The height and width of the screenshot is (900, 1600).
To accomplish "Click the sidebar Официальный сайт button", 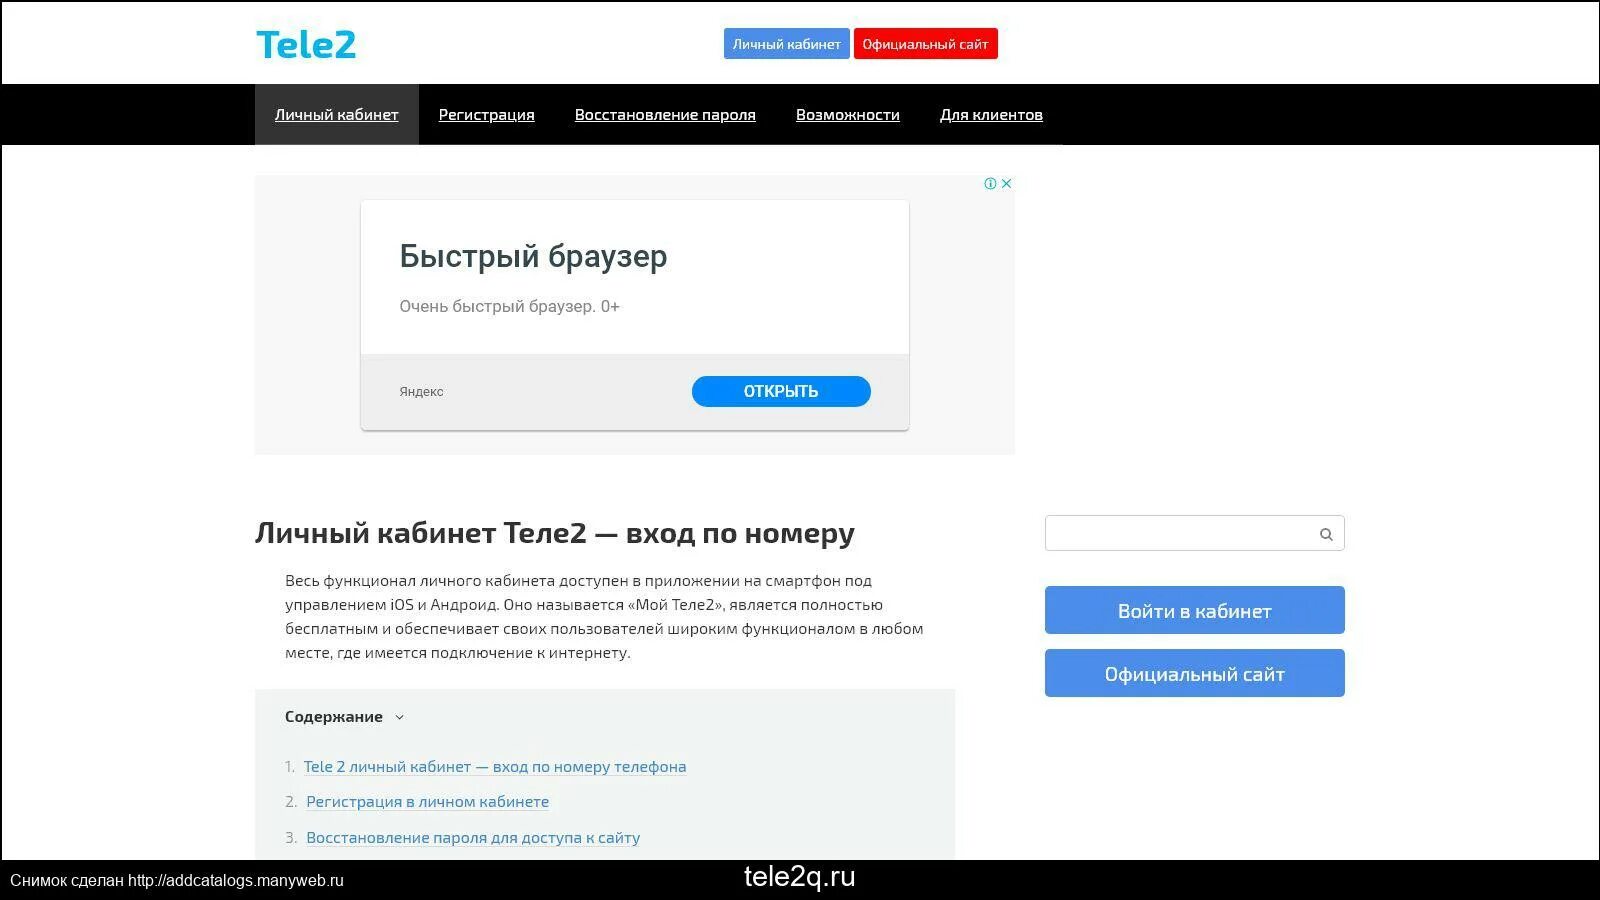I will (x=1194, y=673).
